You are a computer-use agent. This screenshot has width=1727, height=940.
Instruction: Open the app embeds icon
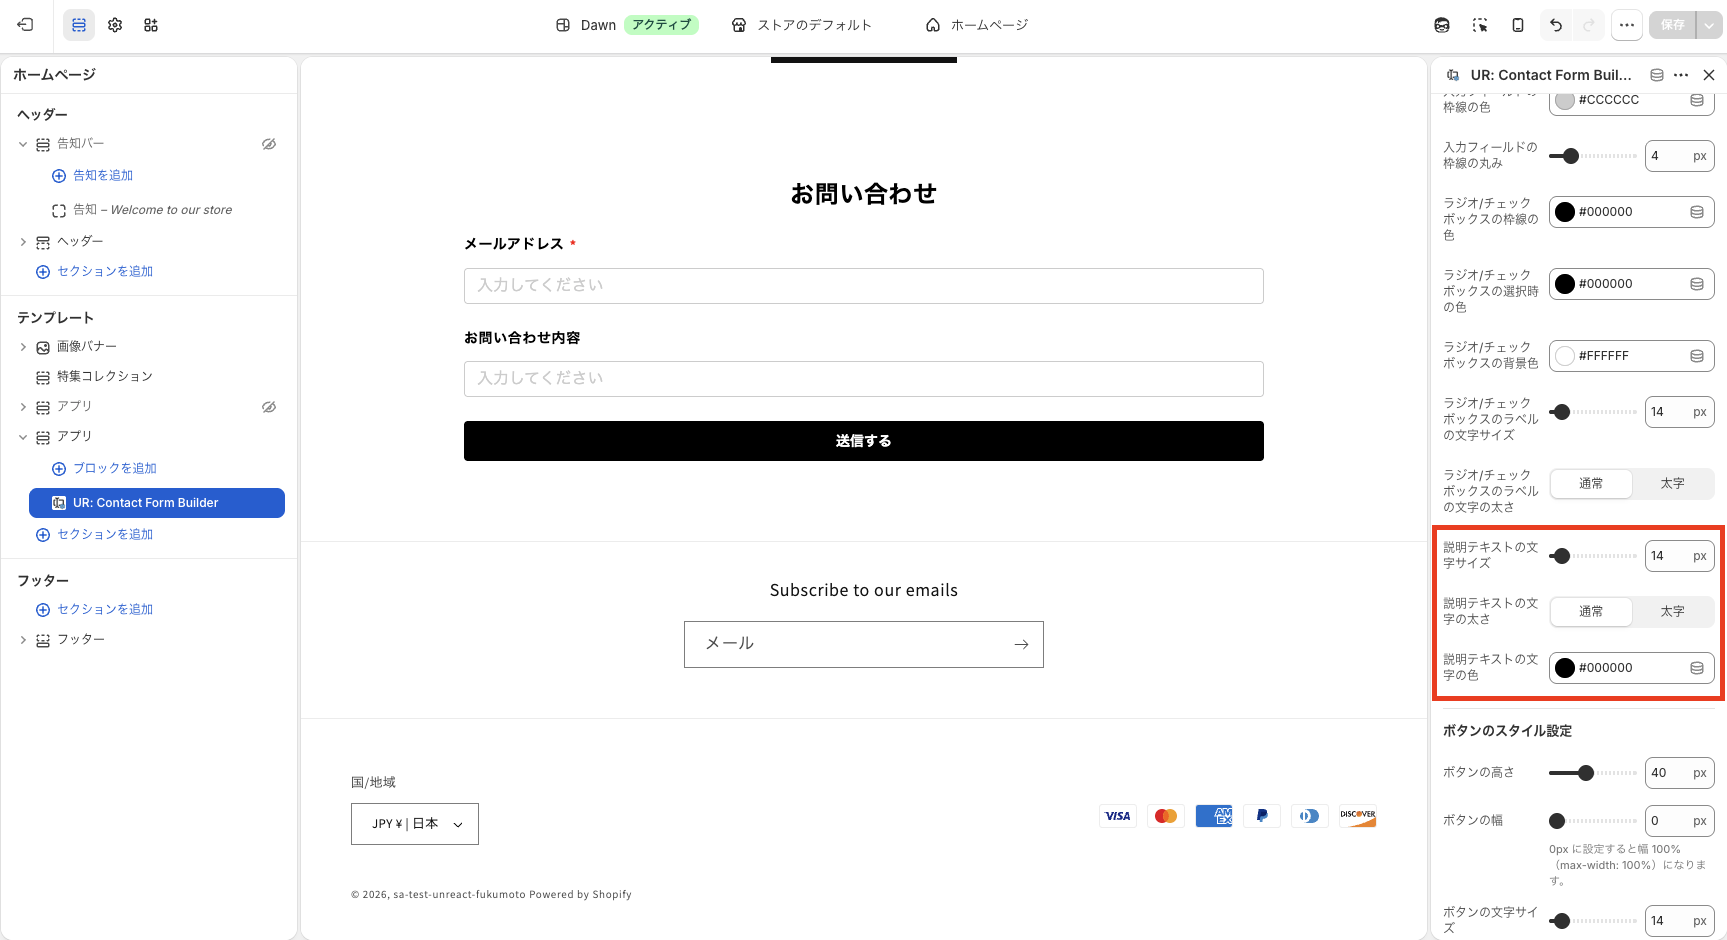coord(151,25)
